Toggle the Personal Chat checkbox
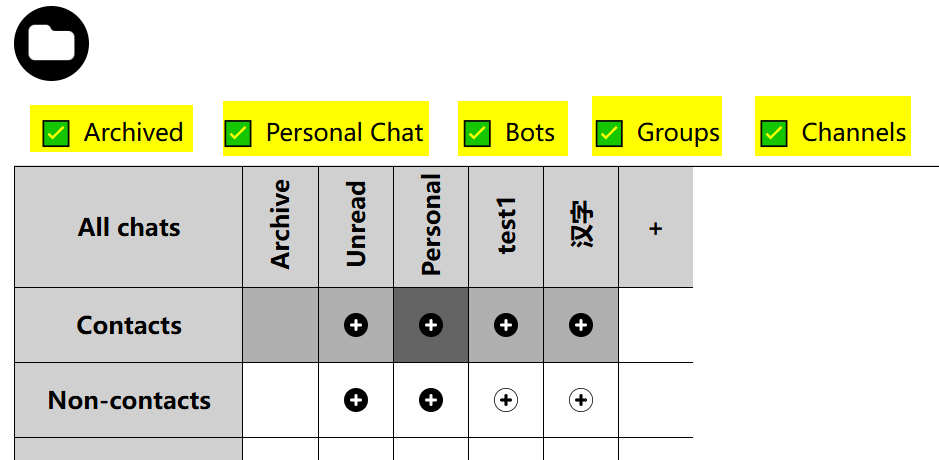This screenshot has height=460, width=939. coord(238,133)
